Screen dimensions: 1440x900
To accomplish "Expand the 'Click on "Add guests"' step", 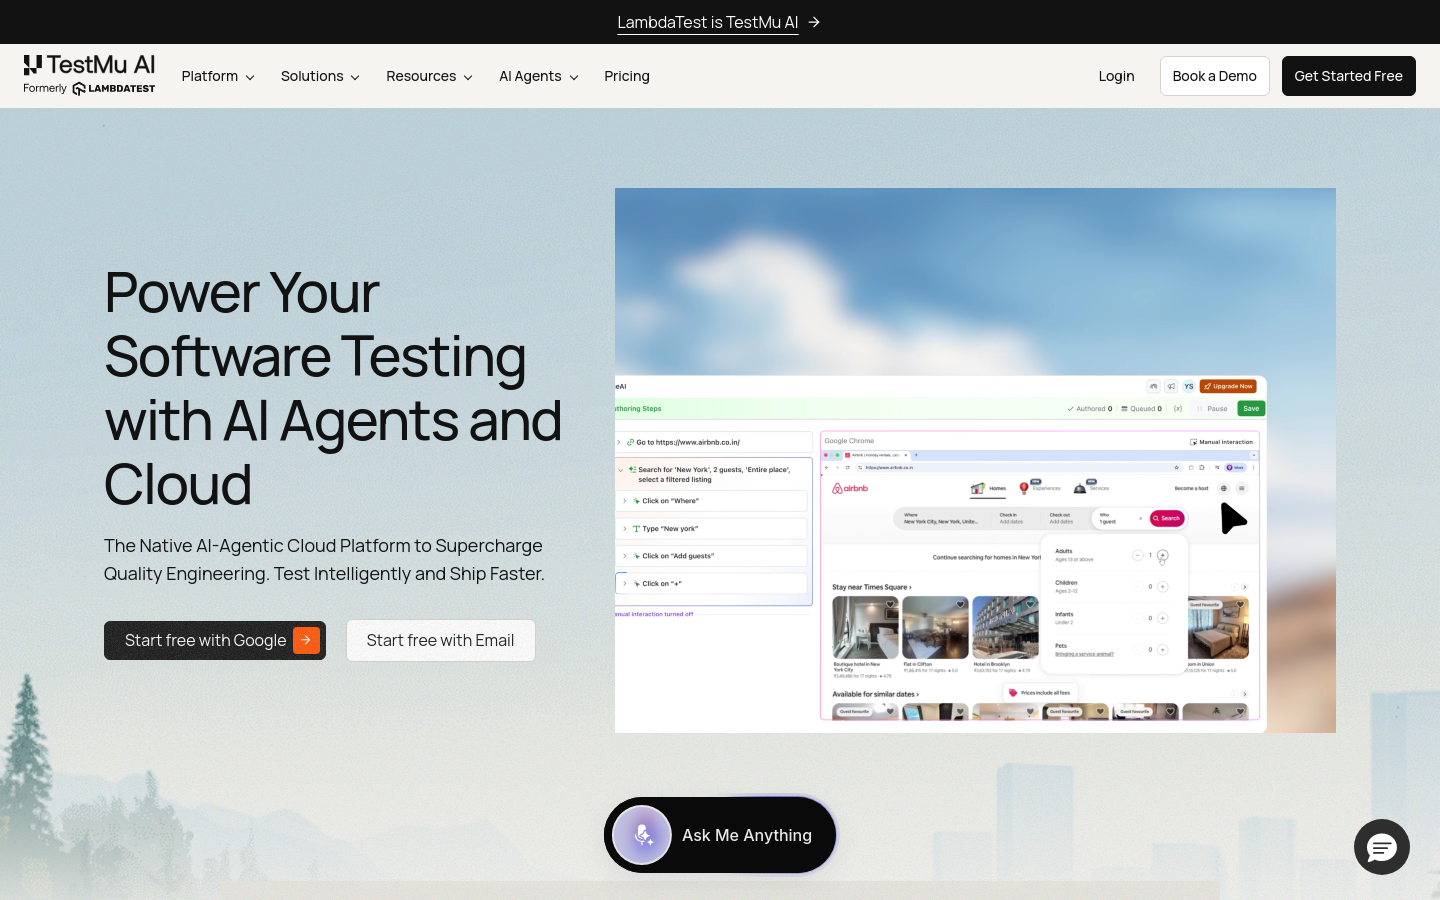I will (x=625, y=556).
